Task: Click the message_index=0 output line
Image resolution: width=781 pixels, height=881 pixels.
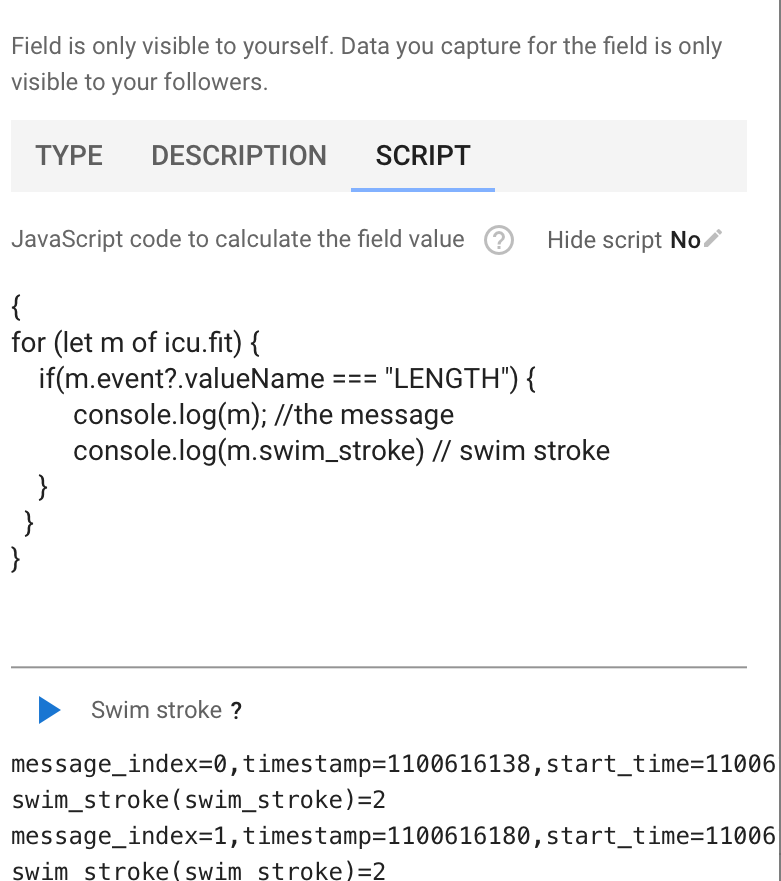Action: coord(393,764)
